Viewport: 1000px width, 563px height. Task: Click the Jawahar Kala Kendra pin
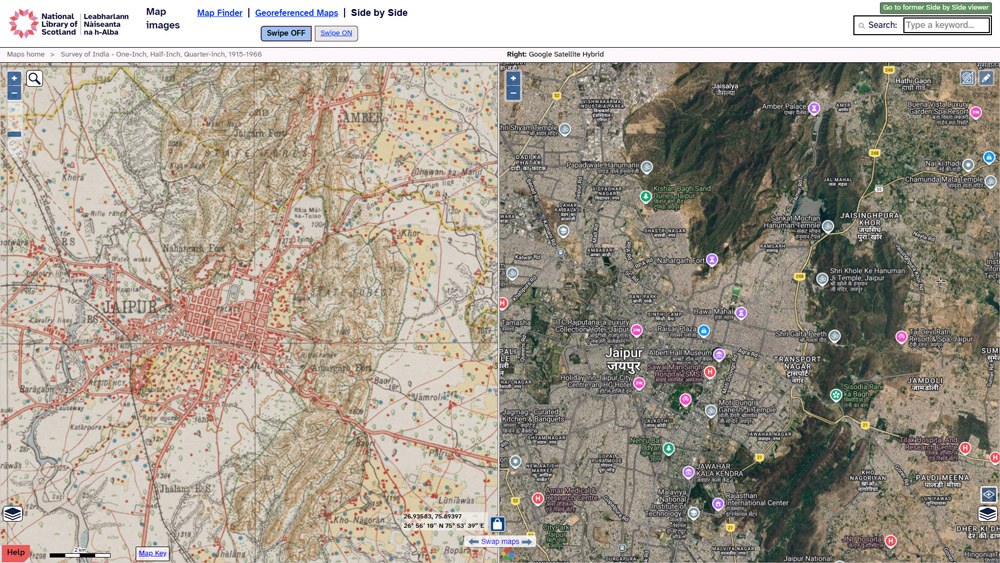point(688,472)
